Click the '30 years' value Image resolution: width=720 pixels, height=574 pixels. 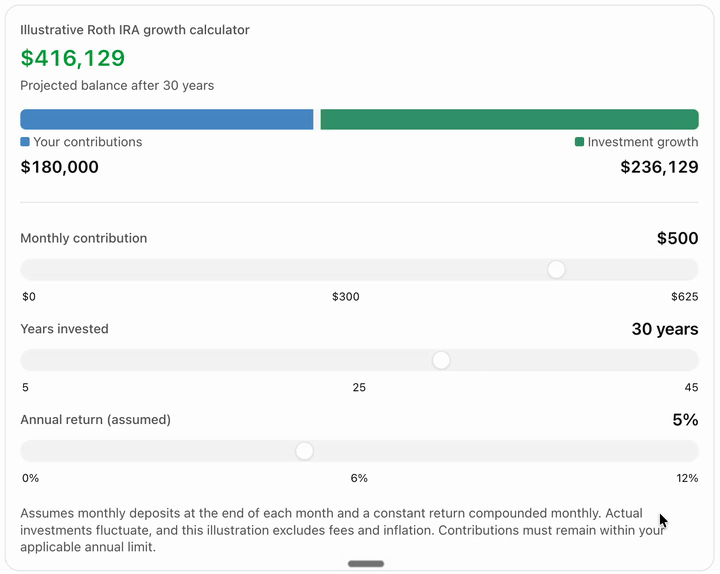click(665, 329)
